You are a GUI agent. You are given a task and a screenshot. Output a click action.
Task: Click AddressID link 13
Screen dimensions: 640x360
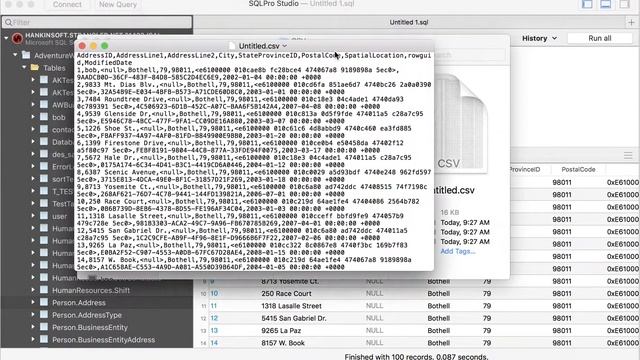click(214, 331)
